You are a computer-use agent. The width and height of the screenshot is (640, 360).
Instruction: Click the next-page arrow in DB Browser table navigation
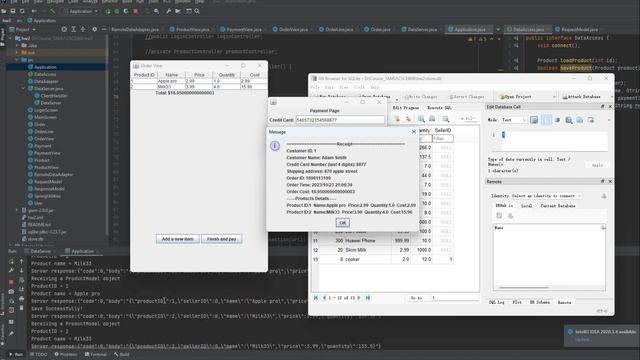359,298
